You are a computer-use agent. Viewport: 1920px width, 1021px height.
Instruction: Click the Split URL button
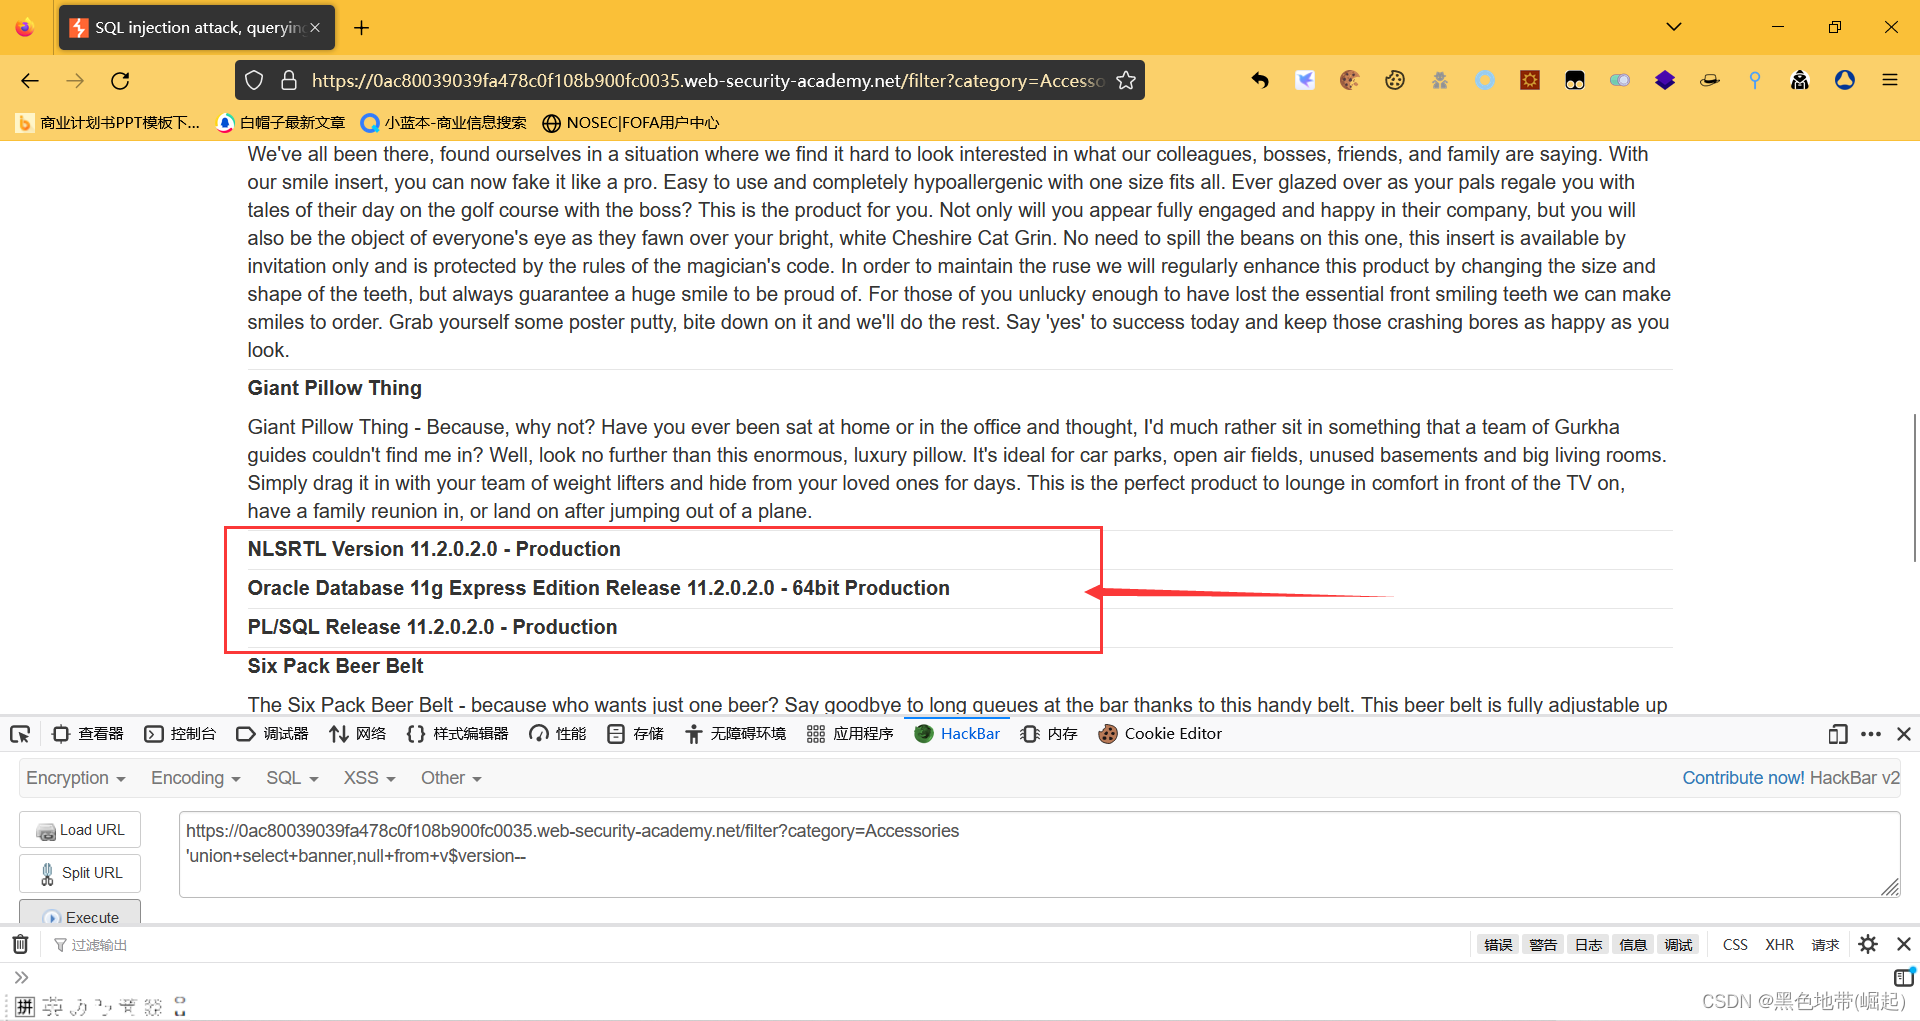[80, 873]
